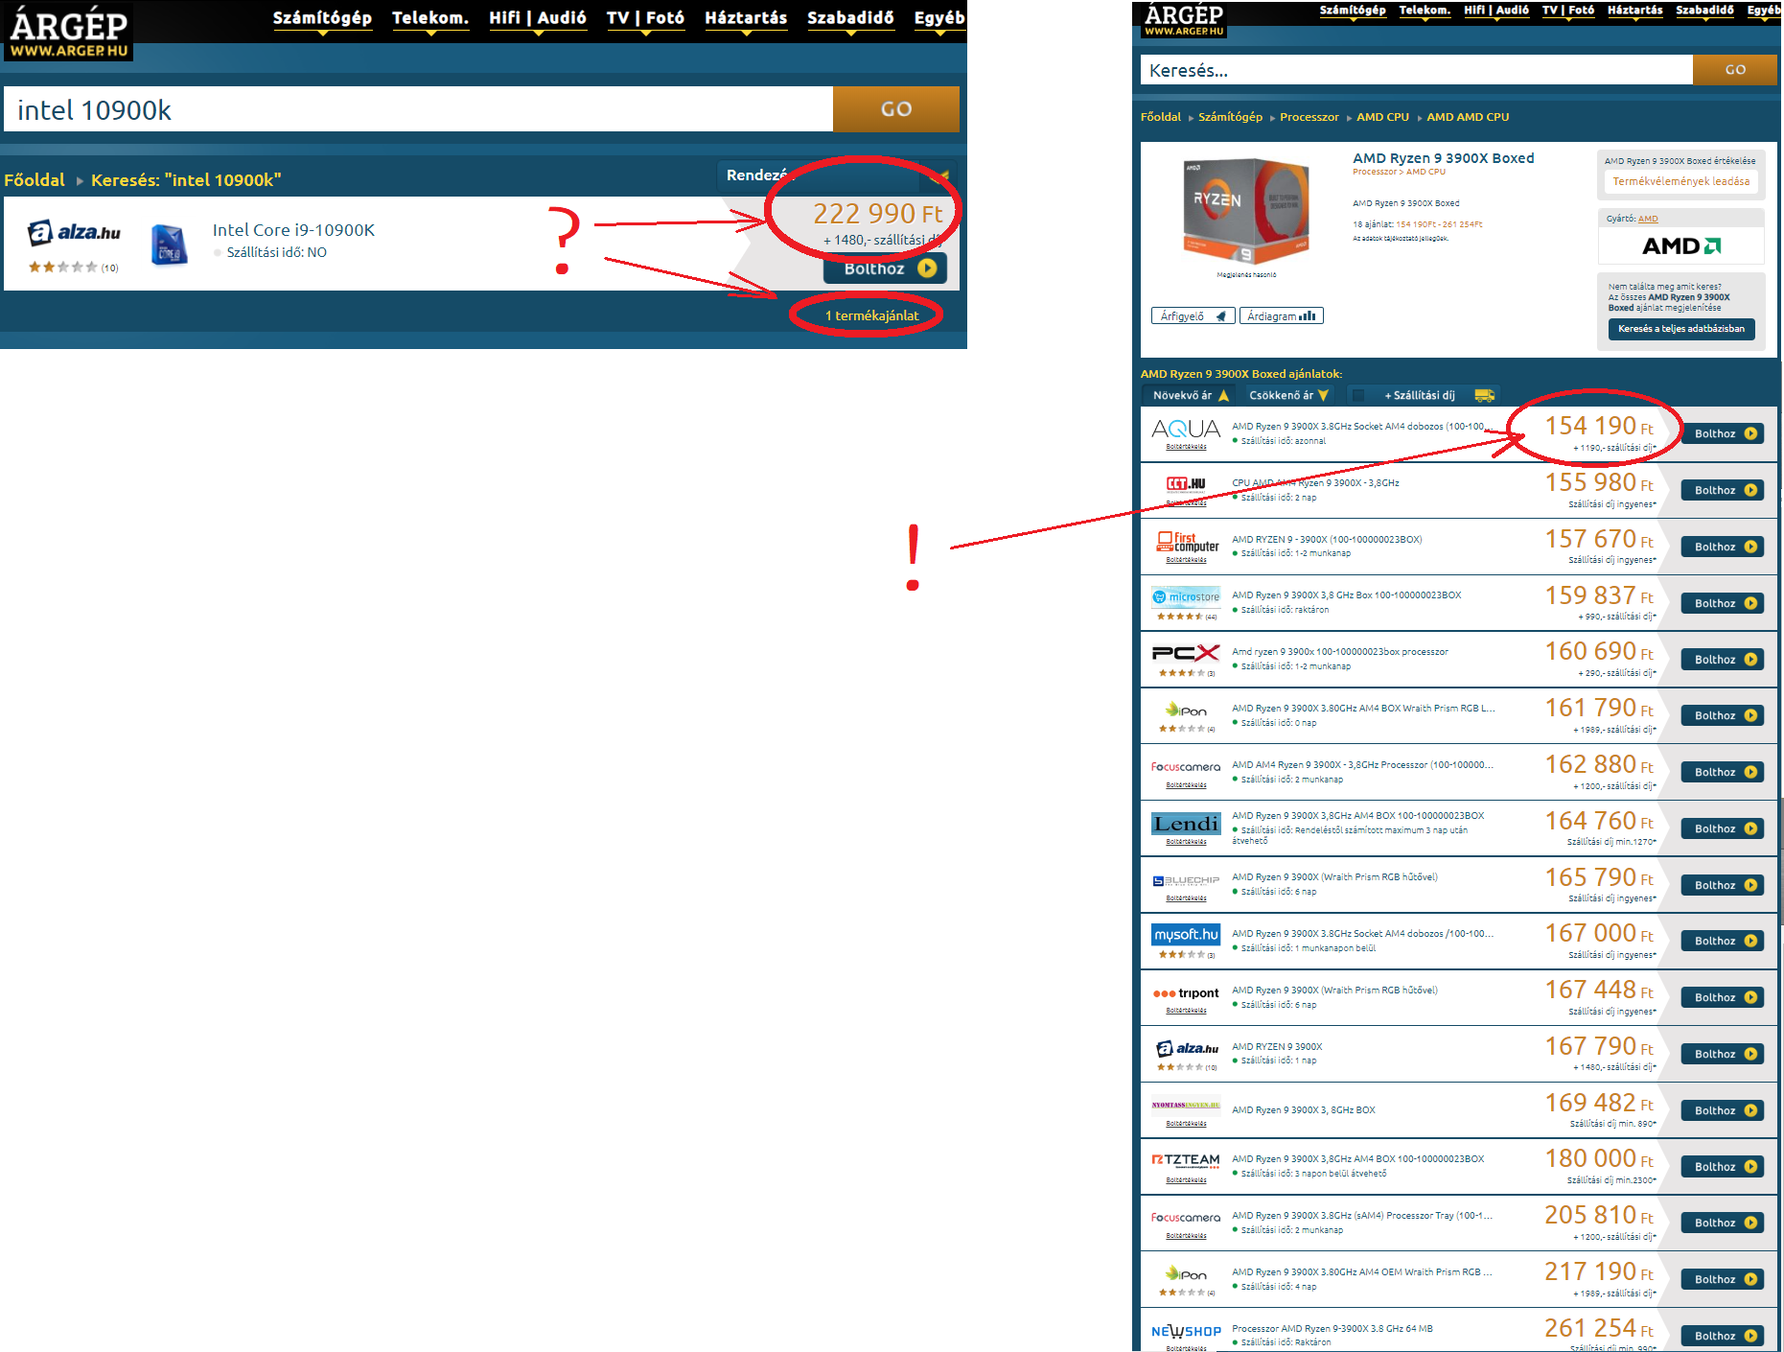The image size is (1784, 1352).
Task: Click the CCT.HU shop logo
Action: [x=1186, y=484]
